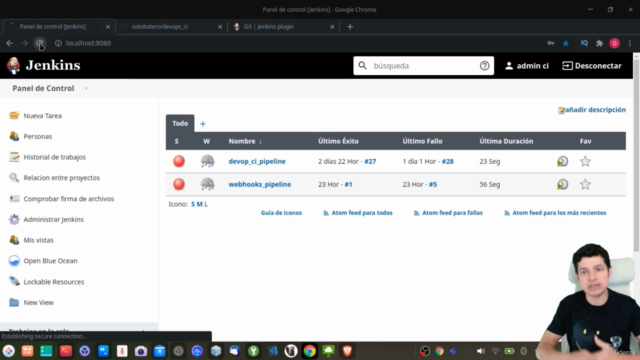Favorite the webhooks_pipeline job

point(585,184)
